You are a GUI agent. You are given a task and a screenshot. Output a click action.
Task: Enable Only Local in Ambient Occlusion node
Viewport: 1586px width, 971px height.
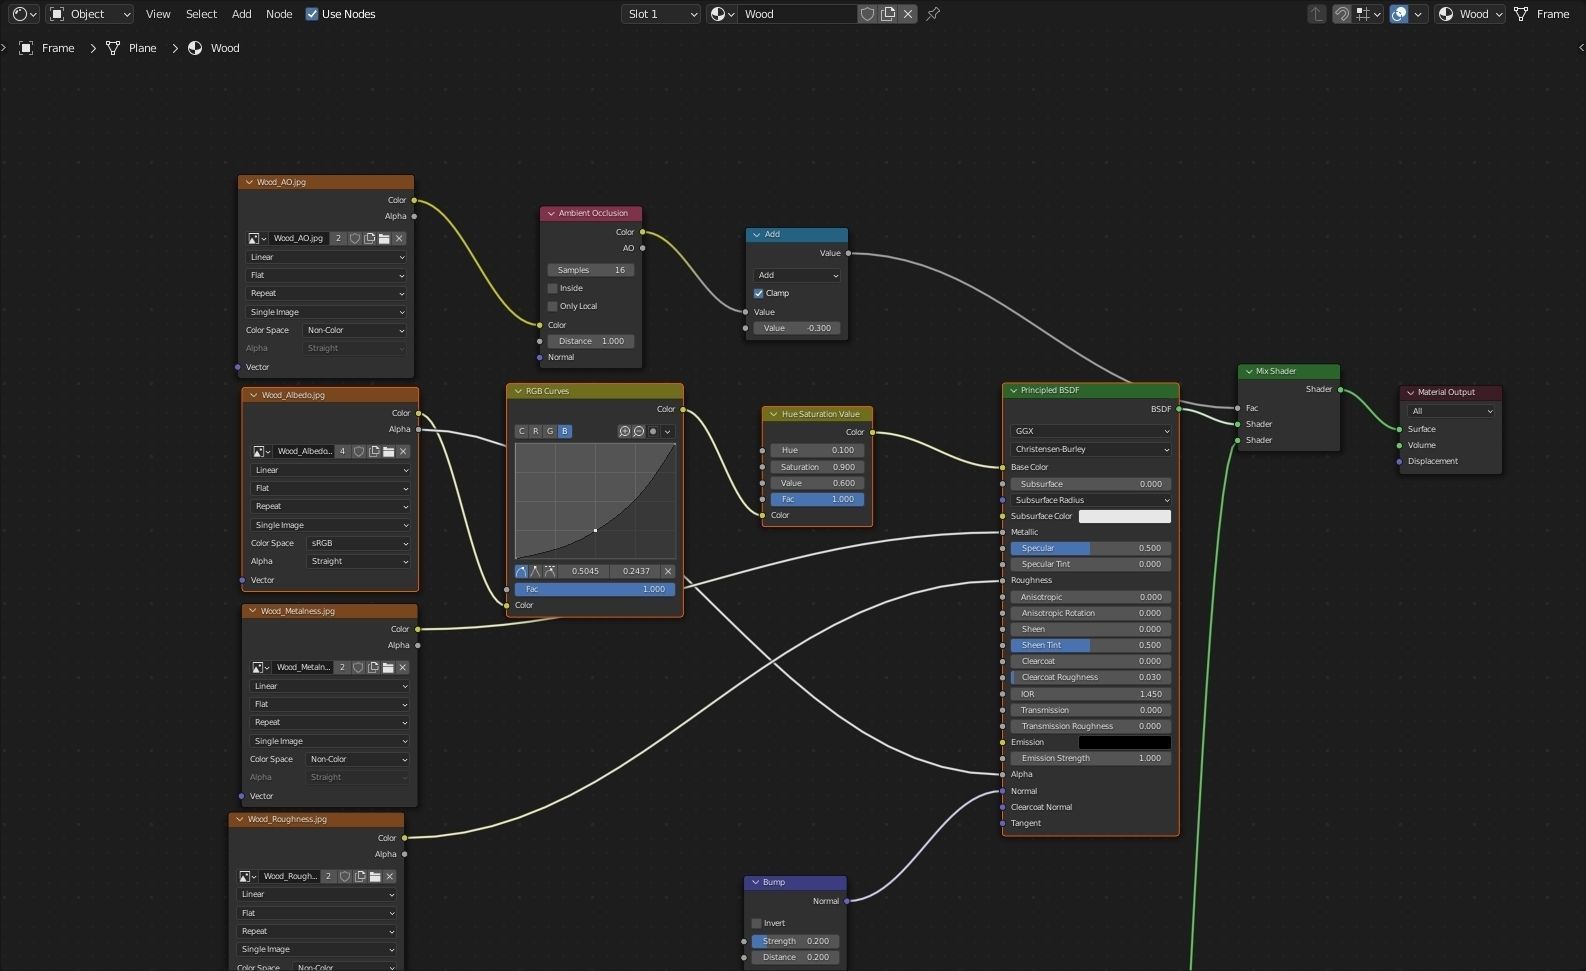[552, 306]
